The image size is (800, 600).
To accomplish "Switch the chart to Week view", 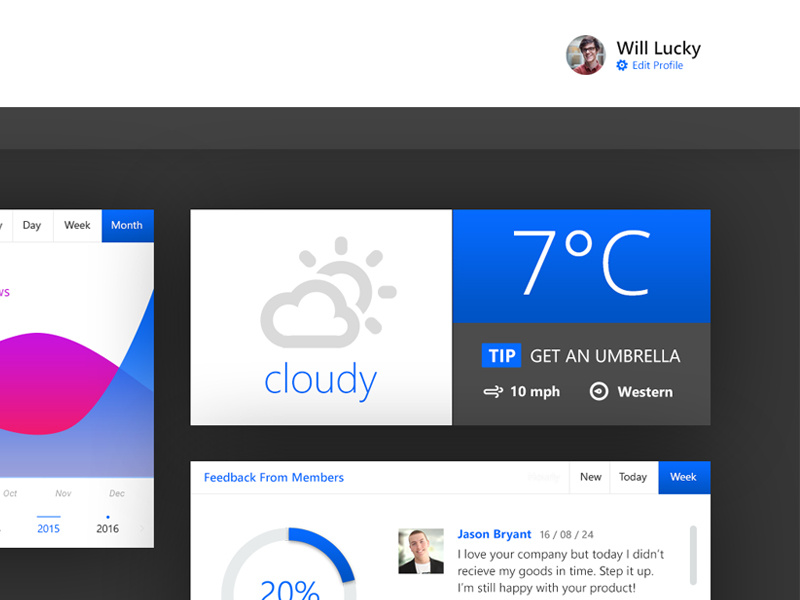I will click(x=77, y=226).
